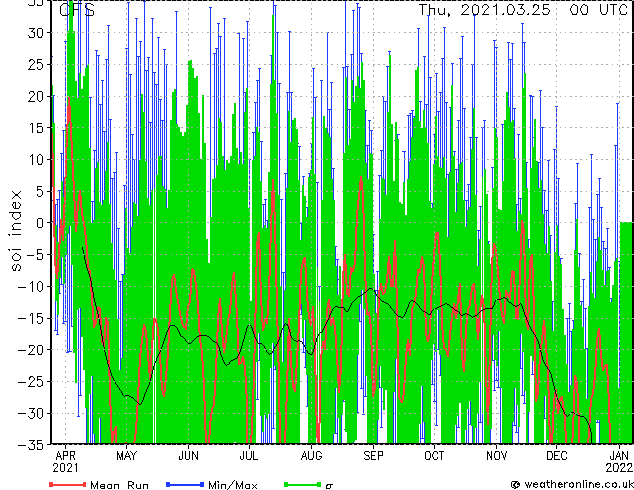The image size is (634, 490).
Task: Click the APR 2021 axis label
Action: point(65,462)
